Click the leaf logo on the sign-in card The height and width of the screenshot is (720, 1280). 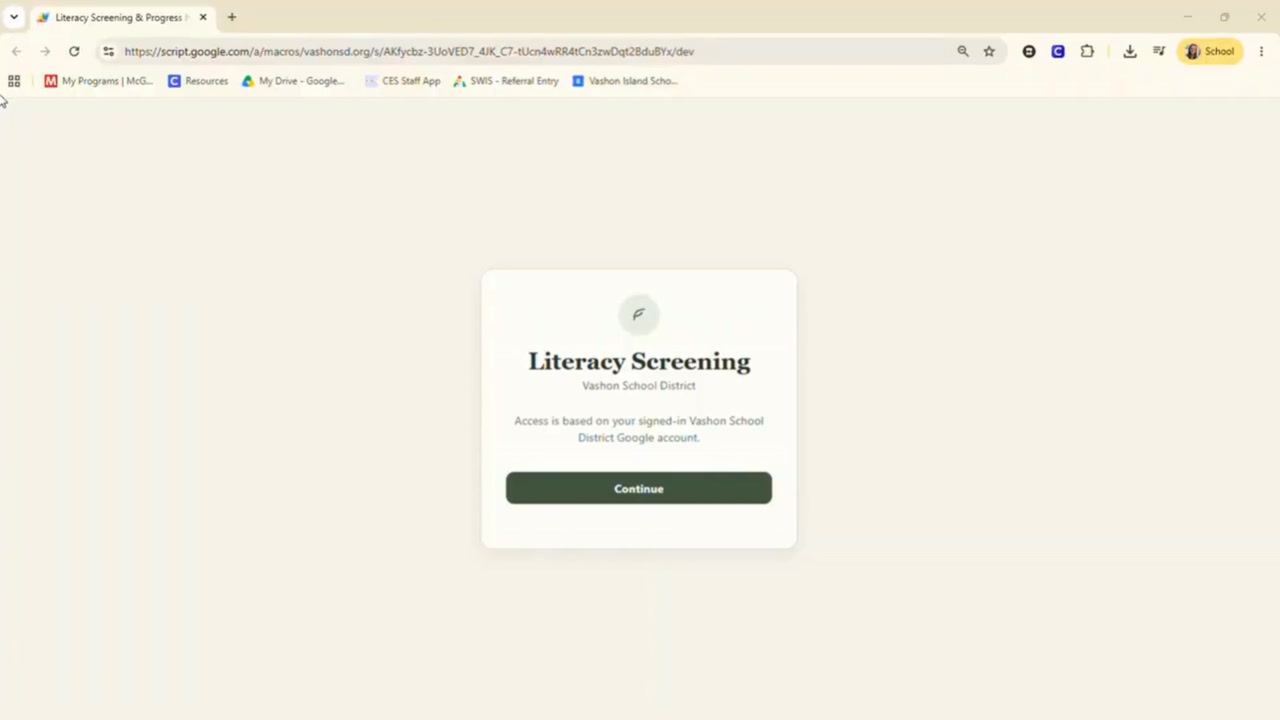[x=638, y=314]
